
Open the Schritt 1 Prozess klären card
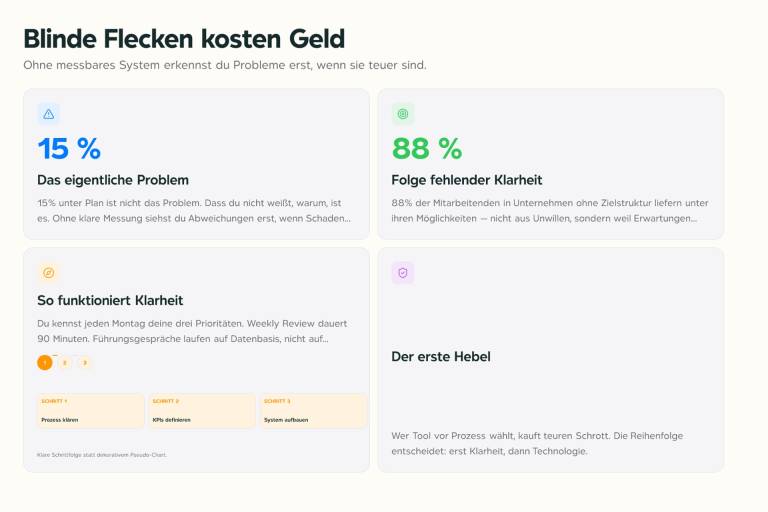(x=91, y=411)
